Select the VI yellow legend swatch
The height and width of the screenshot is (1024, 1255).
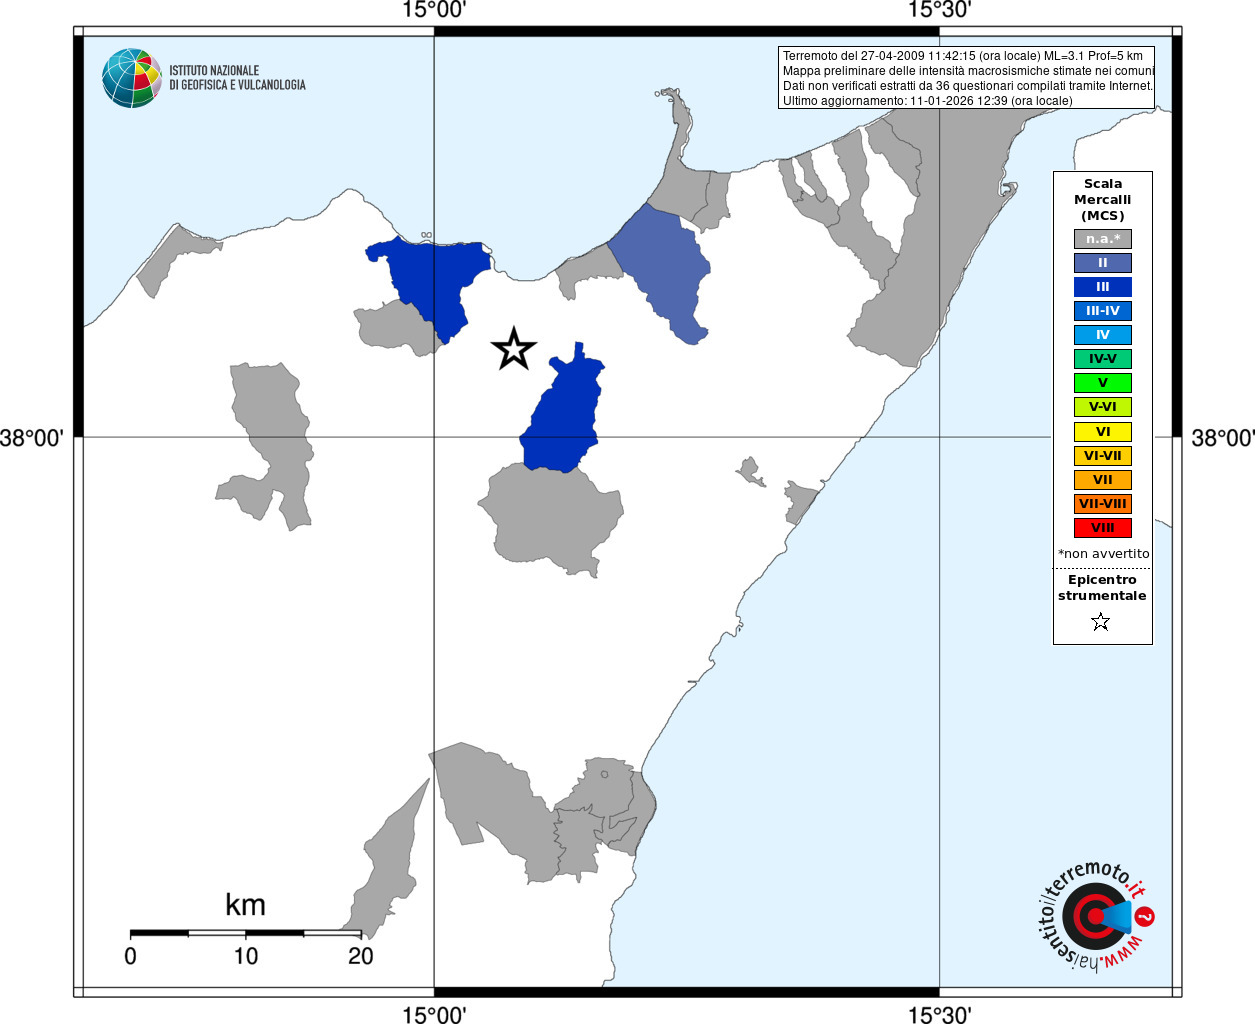coord(1103,432)
